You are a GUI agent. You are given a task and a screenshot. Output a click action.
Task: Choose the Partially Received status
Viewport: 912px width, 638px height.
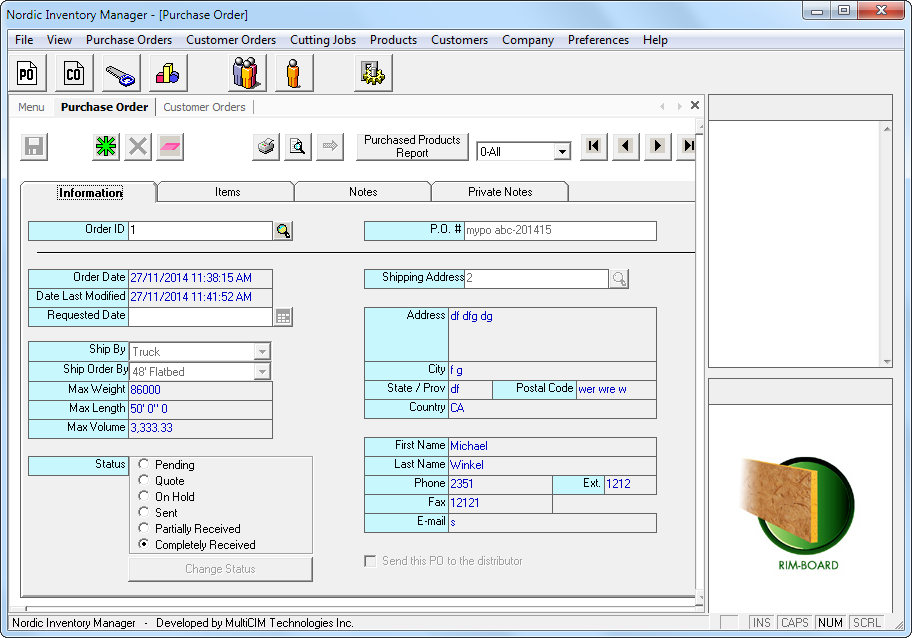[144, 529]
